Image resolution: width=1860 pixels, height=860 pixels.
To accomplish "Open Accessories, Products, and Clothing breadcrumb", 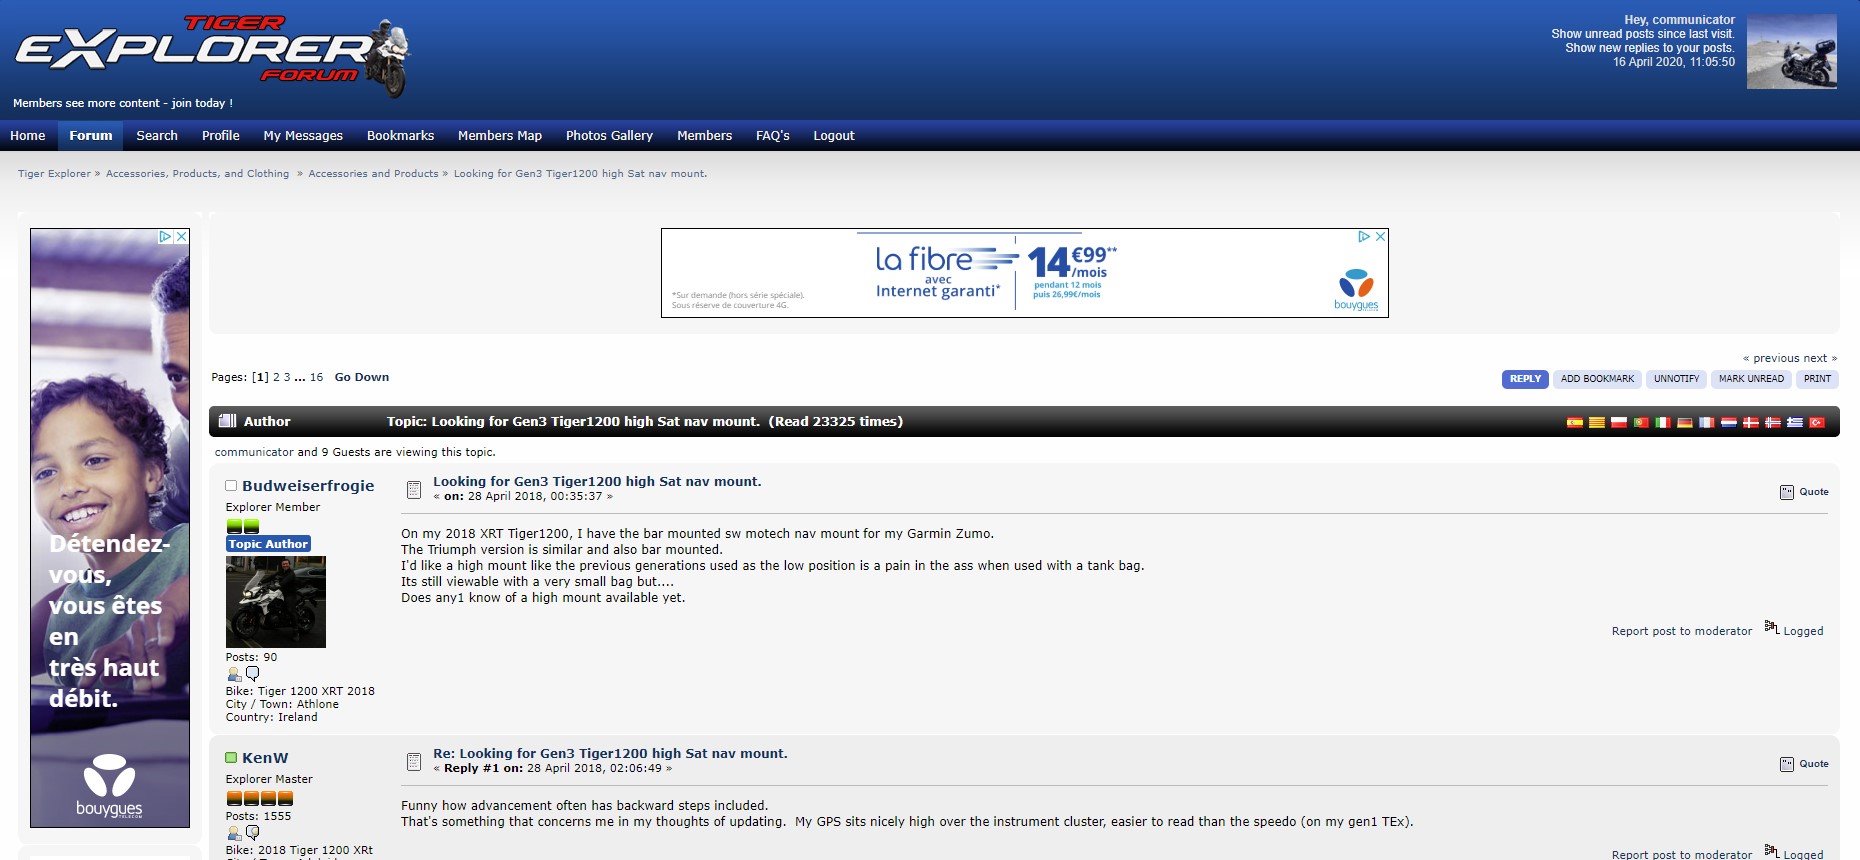I will click(x=197, y=174).
